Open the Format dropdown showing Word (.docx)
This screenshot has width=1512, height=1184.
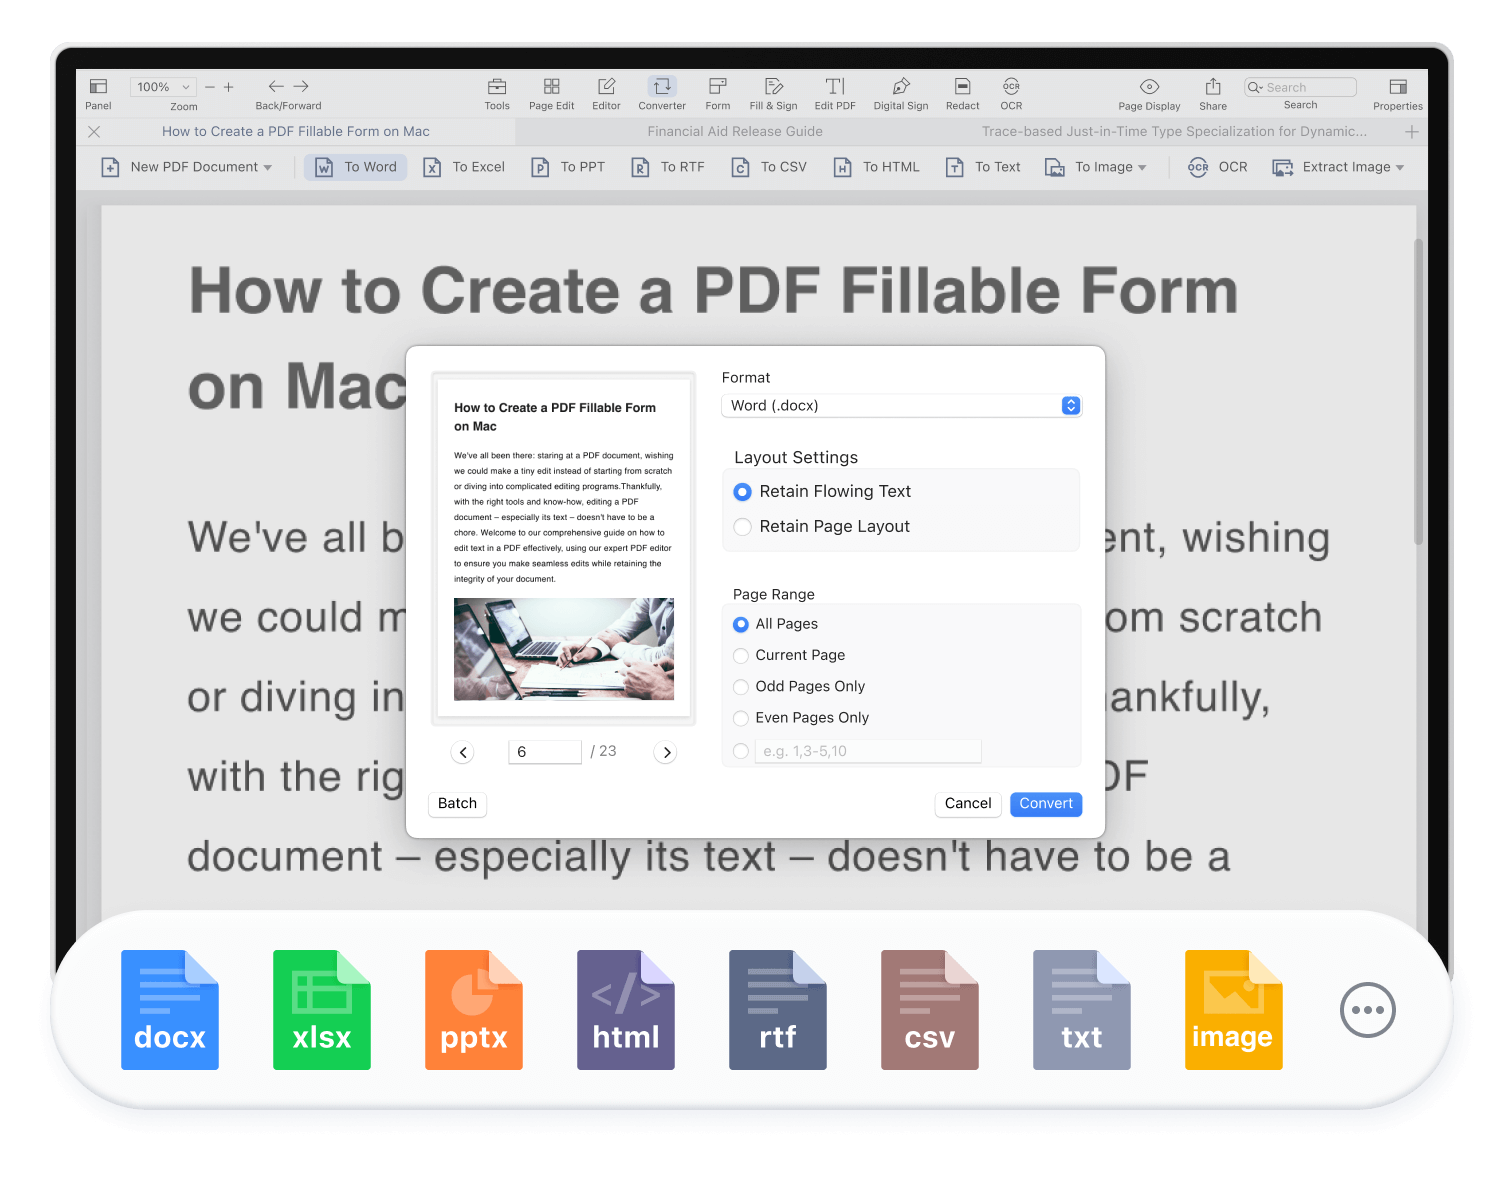point(900,405)
